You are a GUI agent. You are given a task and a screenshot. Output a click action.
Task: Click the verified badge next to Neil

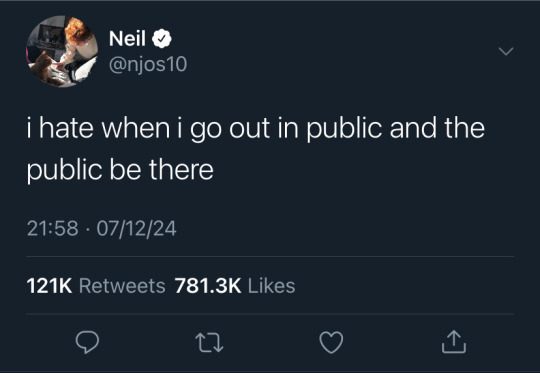(x=162, y=39)
